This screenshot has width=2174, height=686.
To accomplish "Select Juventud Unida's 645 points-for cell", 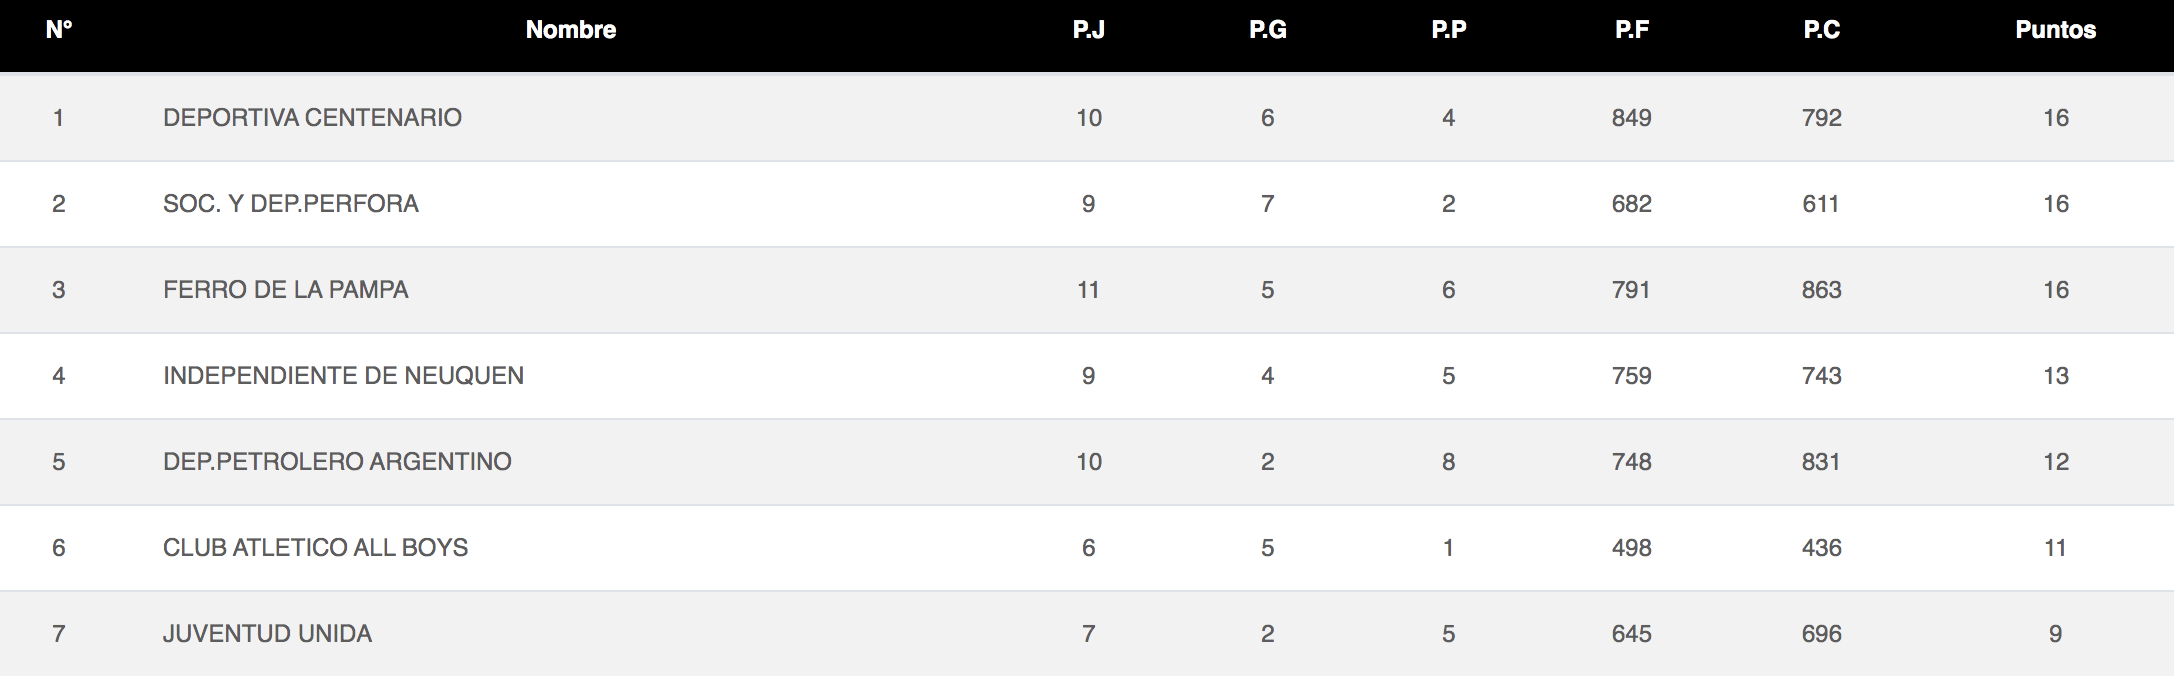I will (x=1631, y=634).
